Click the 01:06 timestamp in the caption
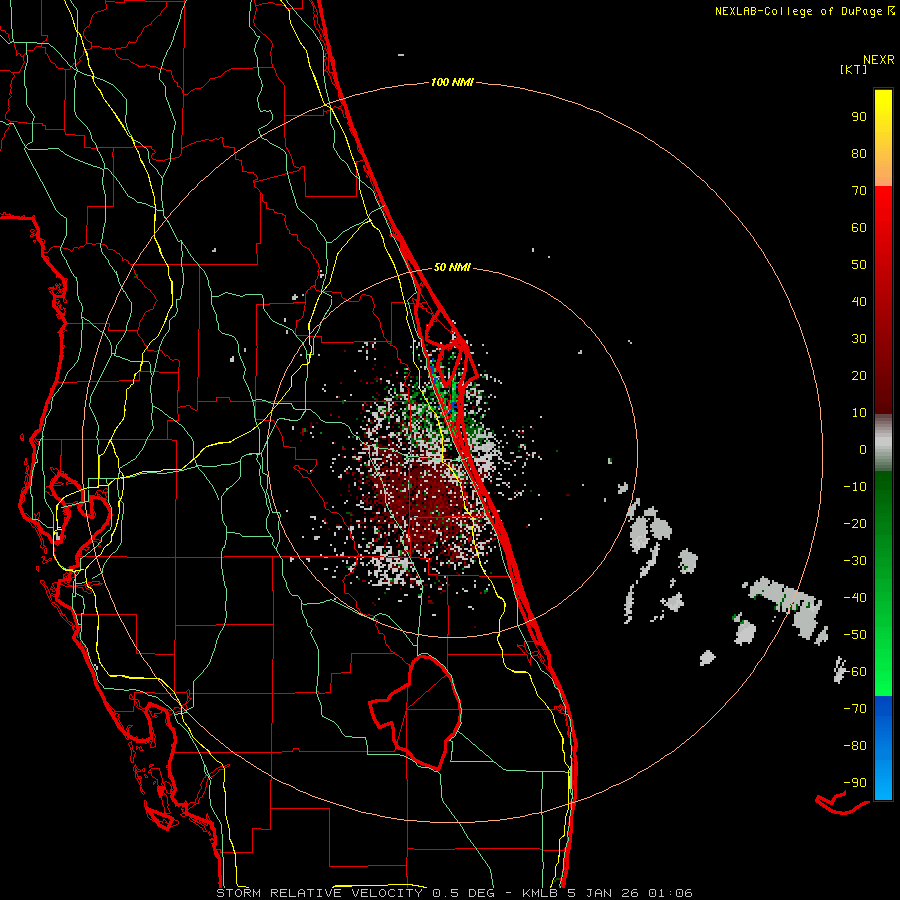 pos(670,893)
